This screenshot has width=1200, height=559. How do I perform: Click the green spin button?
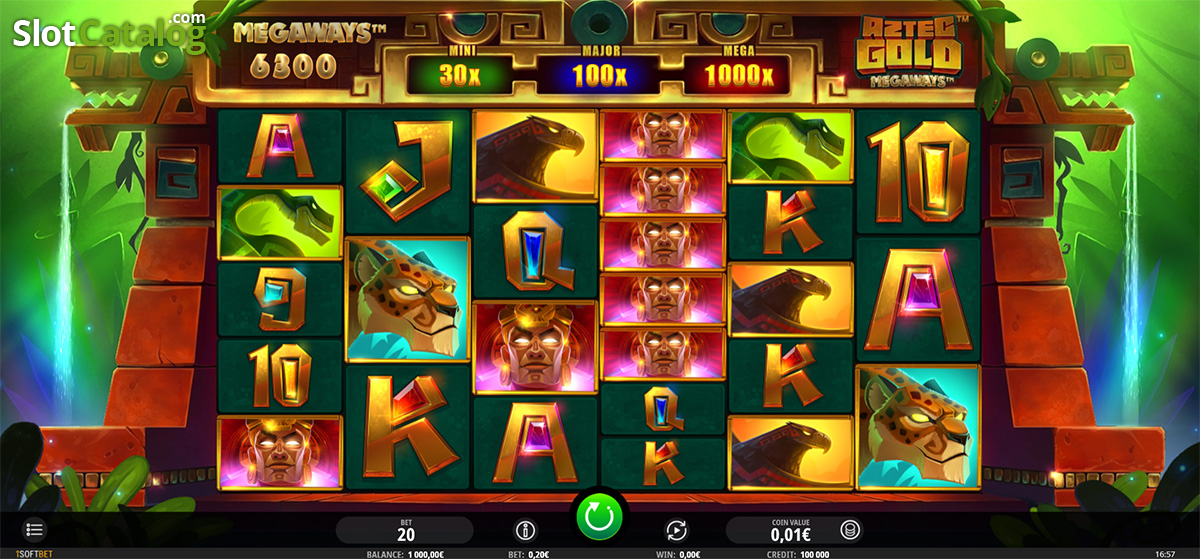[598, 517]
